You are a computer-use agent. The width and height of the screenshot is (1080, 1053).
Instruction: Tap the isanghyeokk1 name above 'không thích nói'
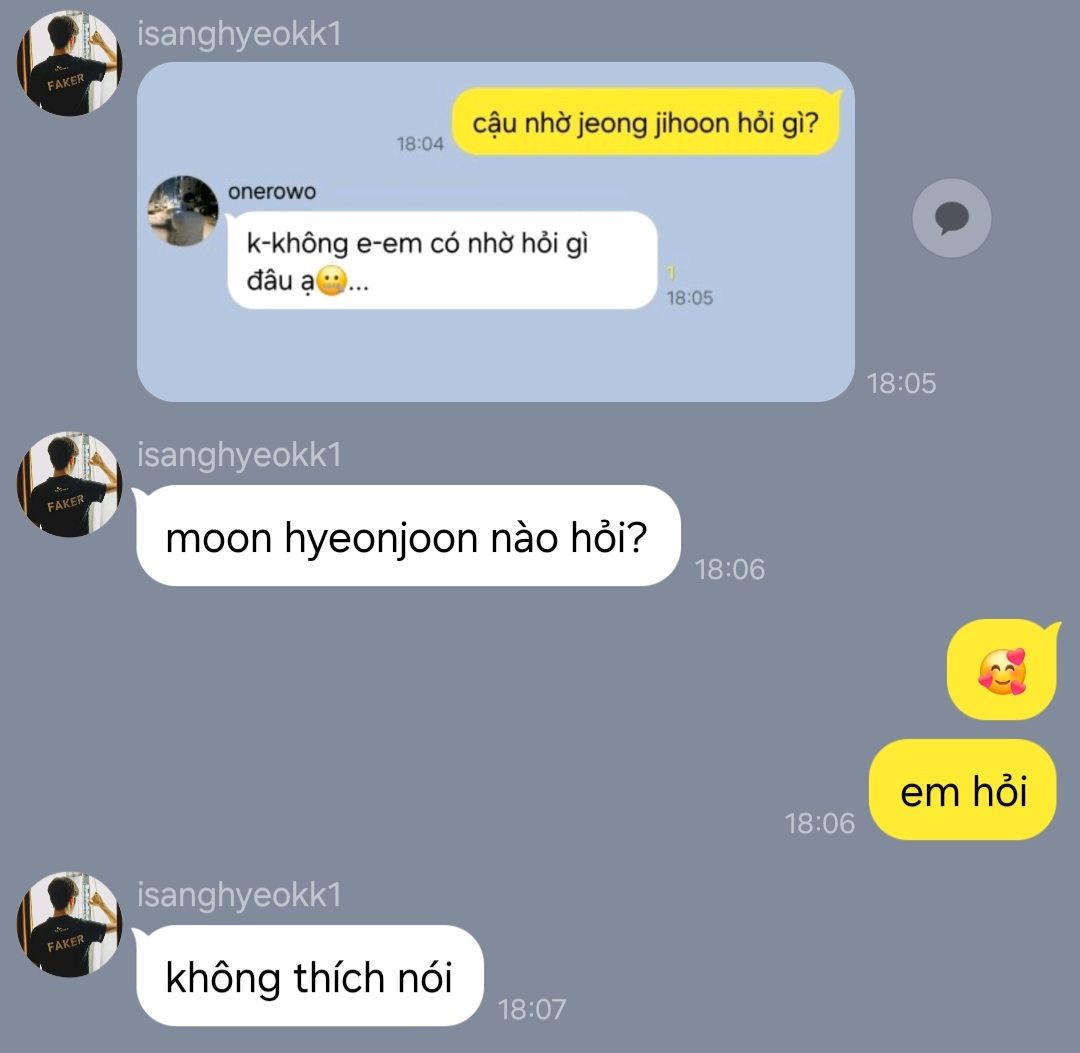pos(239,895)
